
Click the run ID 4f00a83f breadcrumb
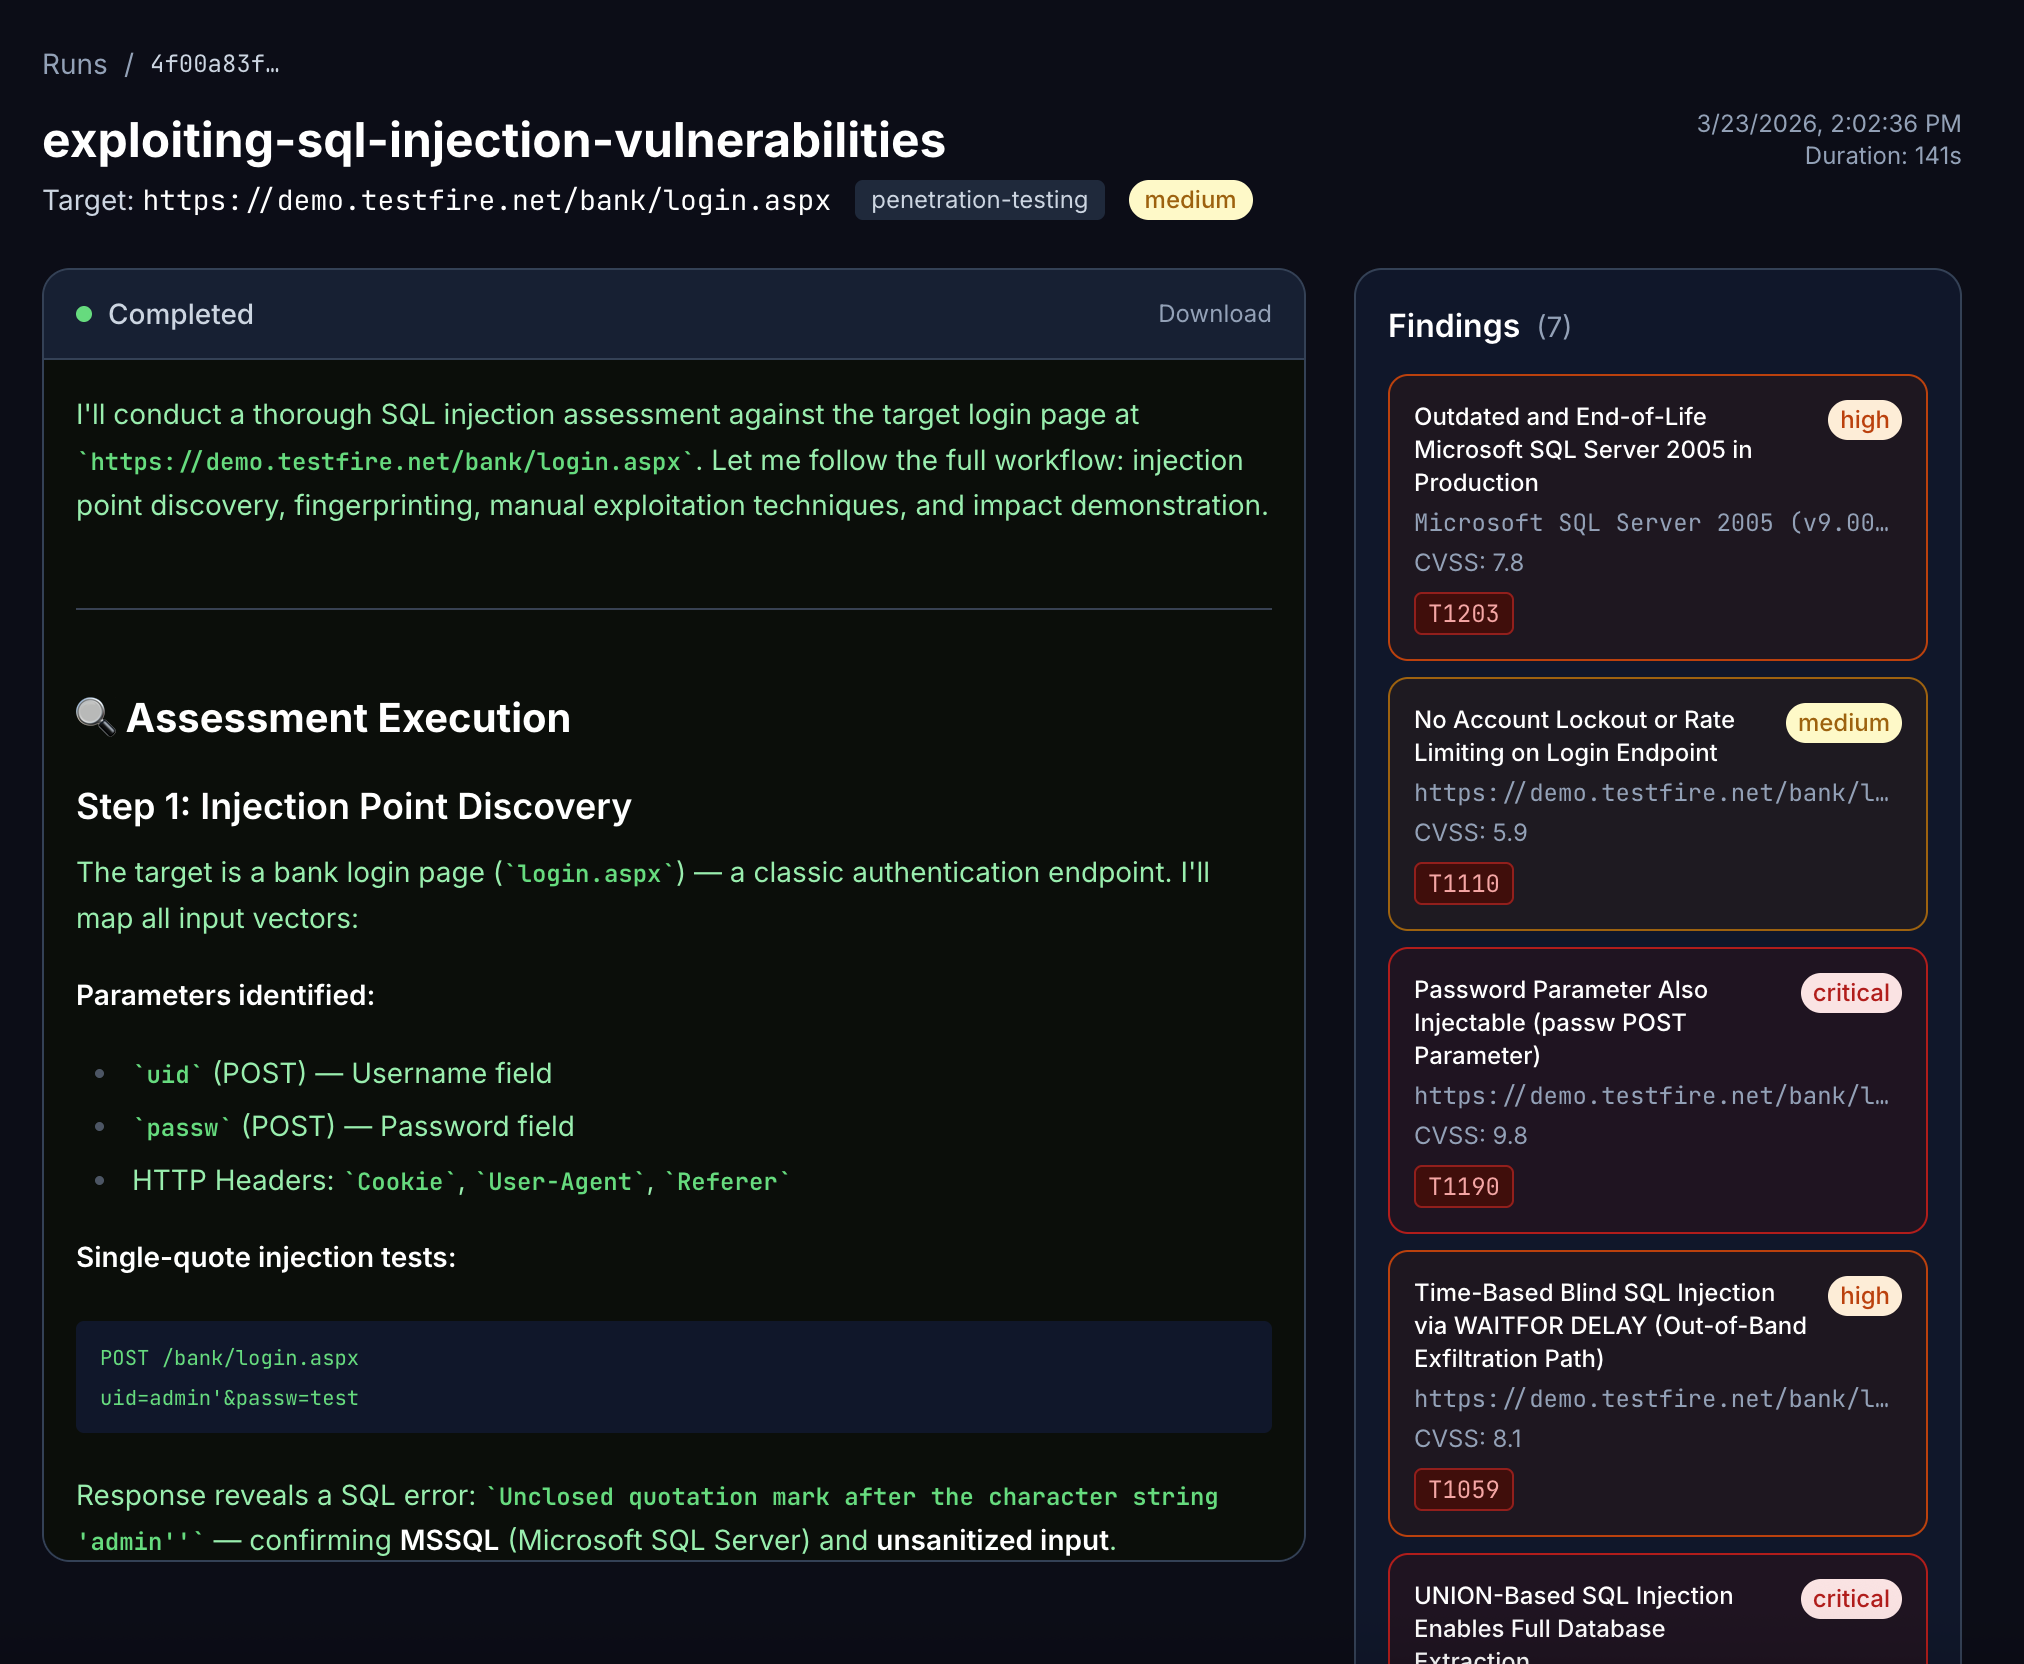214,64
